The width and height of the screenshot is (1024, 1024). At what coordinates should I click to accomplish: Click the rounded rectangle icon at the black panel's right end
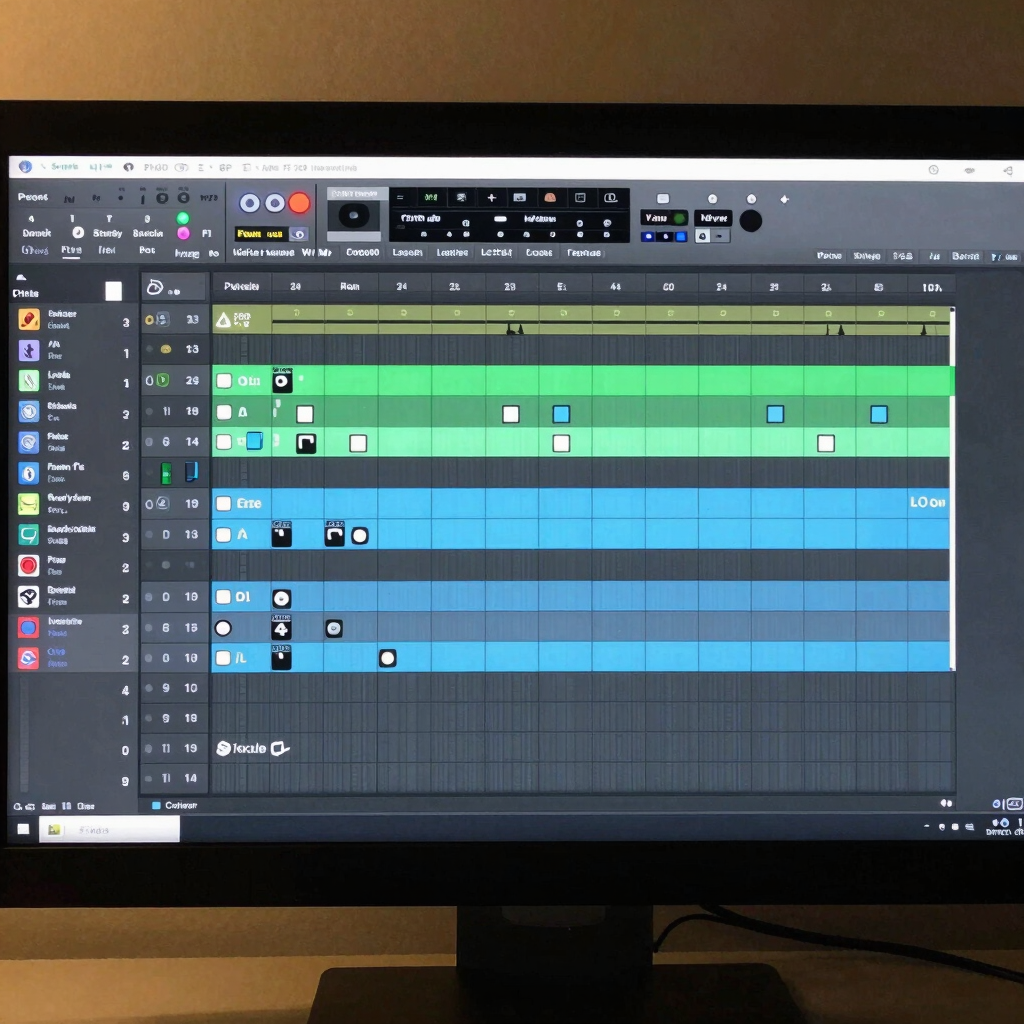[611, 198]
